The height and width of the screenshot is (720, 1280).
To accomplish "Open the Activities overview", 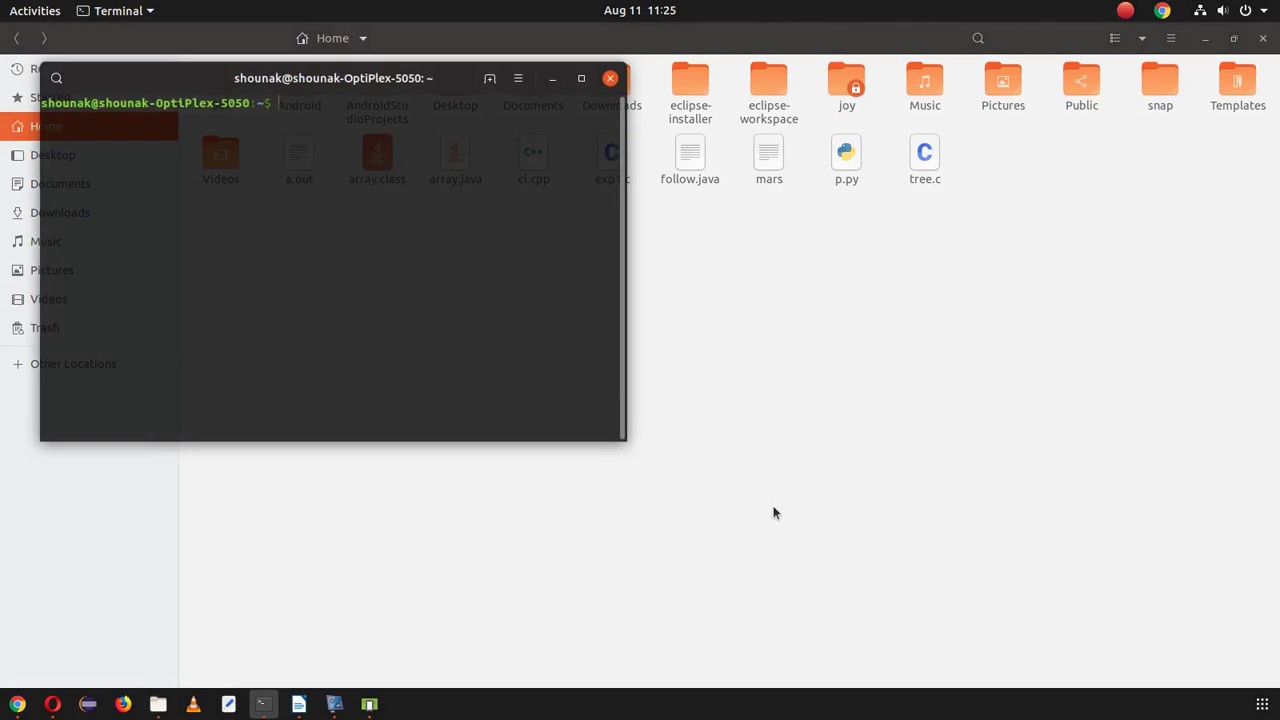I will [35, 10].
